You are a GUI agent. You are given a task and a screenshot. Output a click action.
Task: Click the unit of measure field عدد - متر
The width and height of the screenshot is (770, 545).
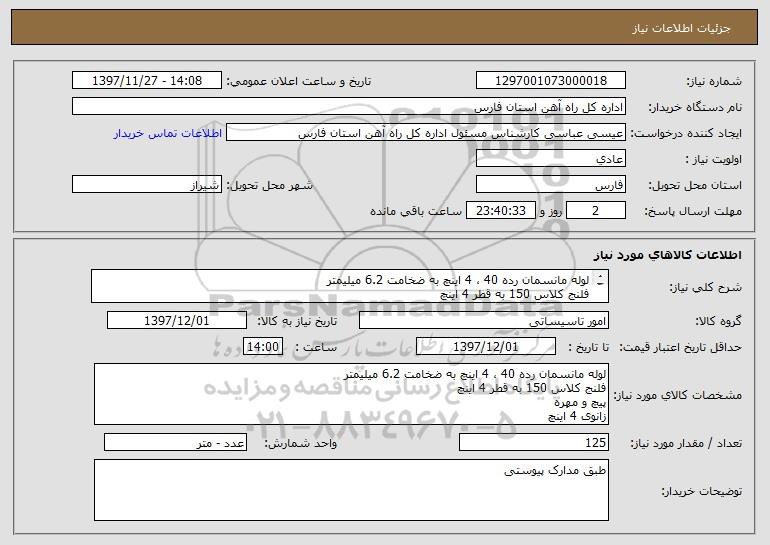tap(175, 442)
